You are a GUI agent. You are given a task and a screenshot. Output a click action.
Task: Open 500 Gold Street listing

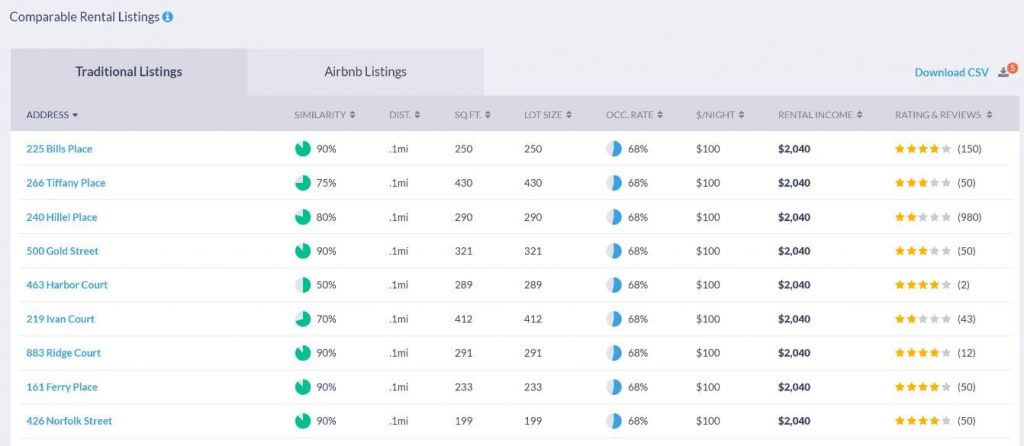click(x=62, y=251)
